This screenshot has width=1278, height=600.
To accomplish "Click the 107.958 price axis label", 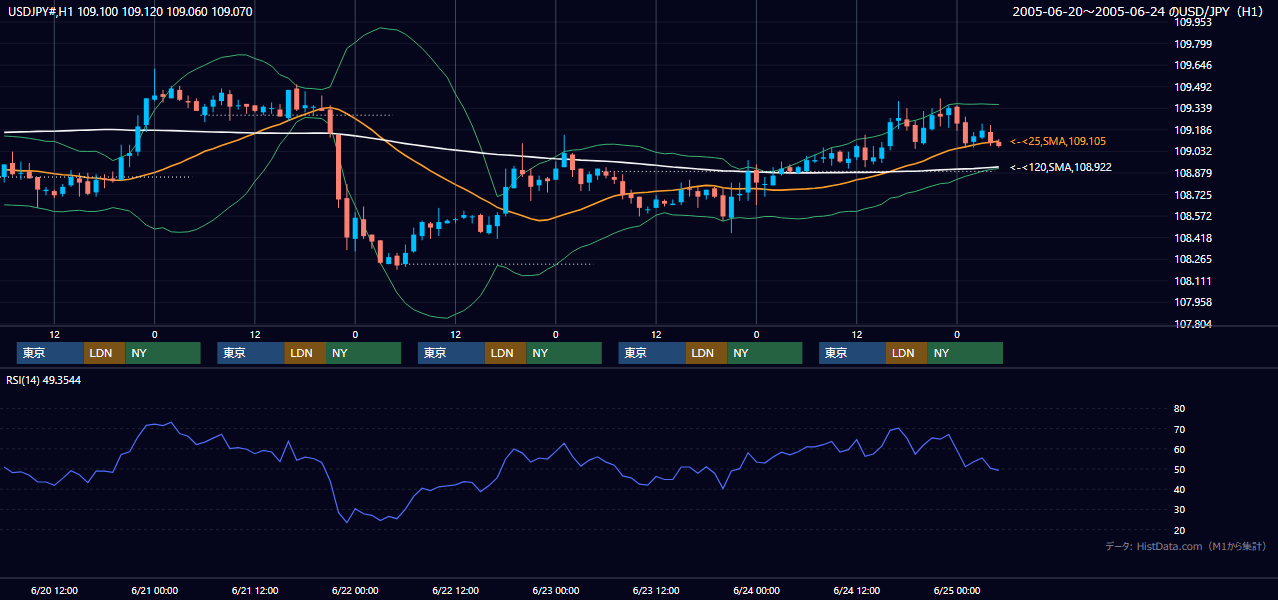I will [x=1193, y=302].
